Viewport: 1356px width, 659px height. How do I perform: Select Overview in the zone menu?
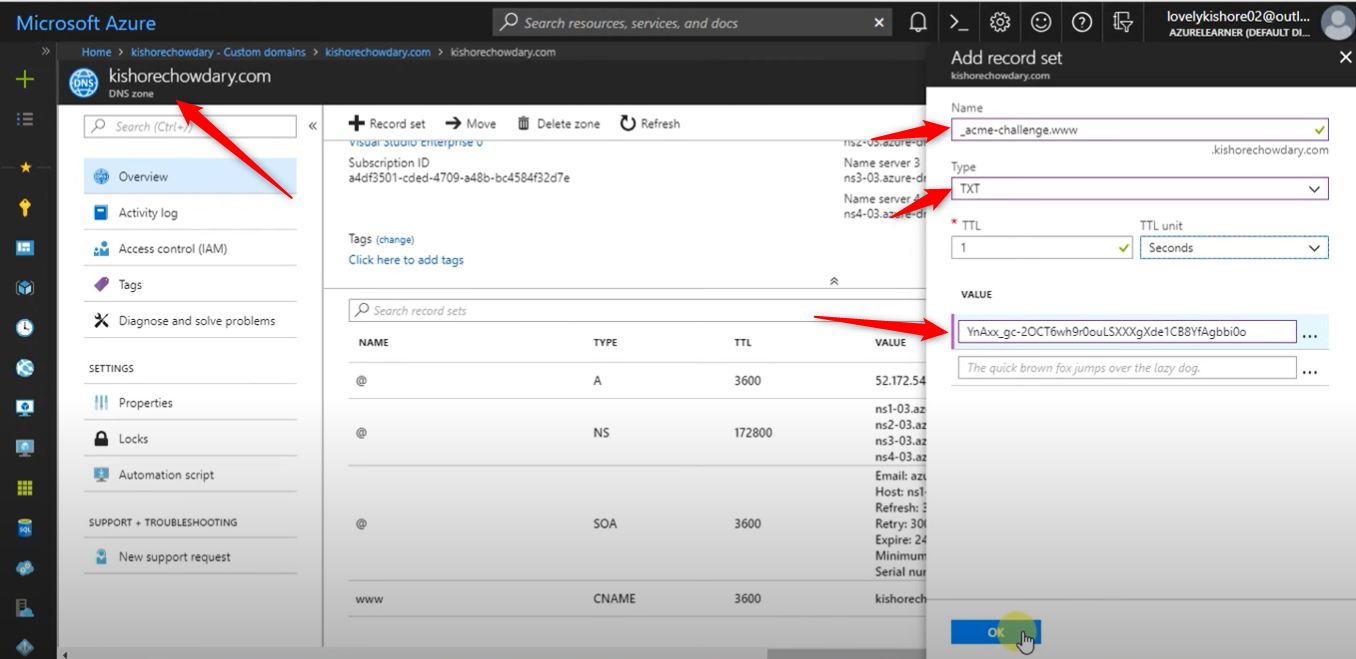pyautogui.click(x=190, y=177)
